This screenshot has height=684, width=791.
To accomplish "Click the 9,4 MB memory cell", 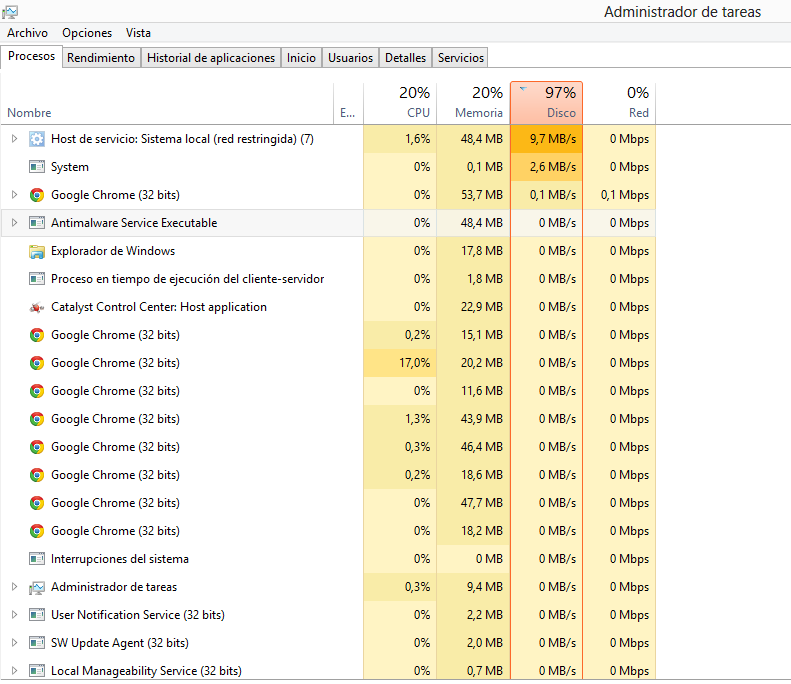I will 473,587.
